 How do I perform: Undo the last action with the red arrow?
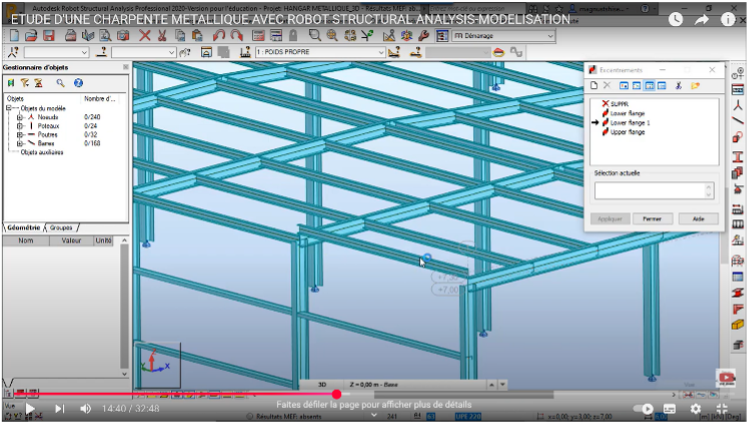(219, 35)
